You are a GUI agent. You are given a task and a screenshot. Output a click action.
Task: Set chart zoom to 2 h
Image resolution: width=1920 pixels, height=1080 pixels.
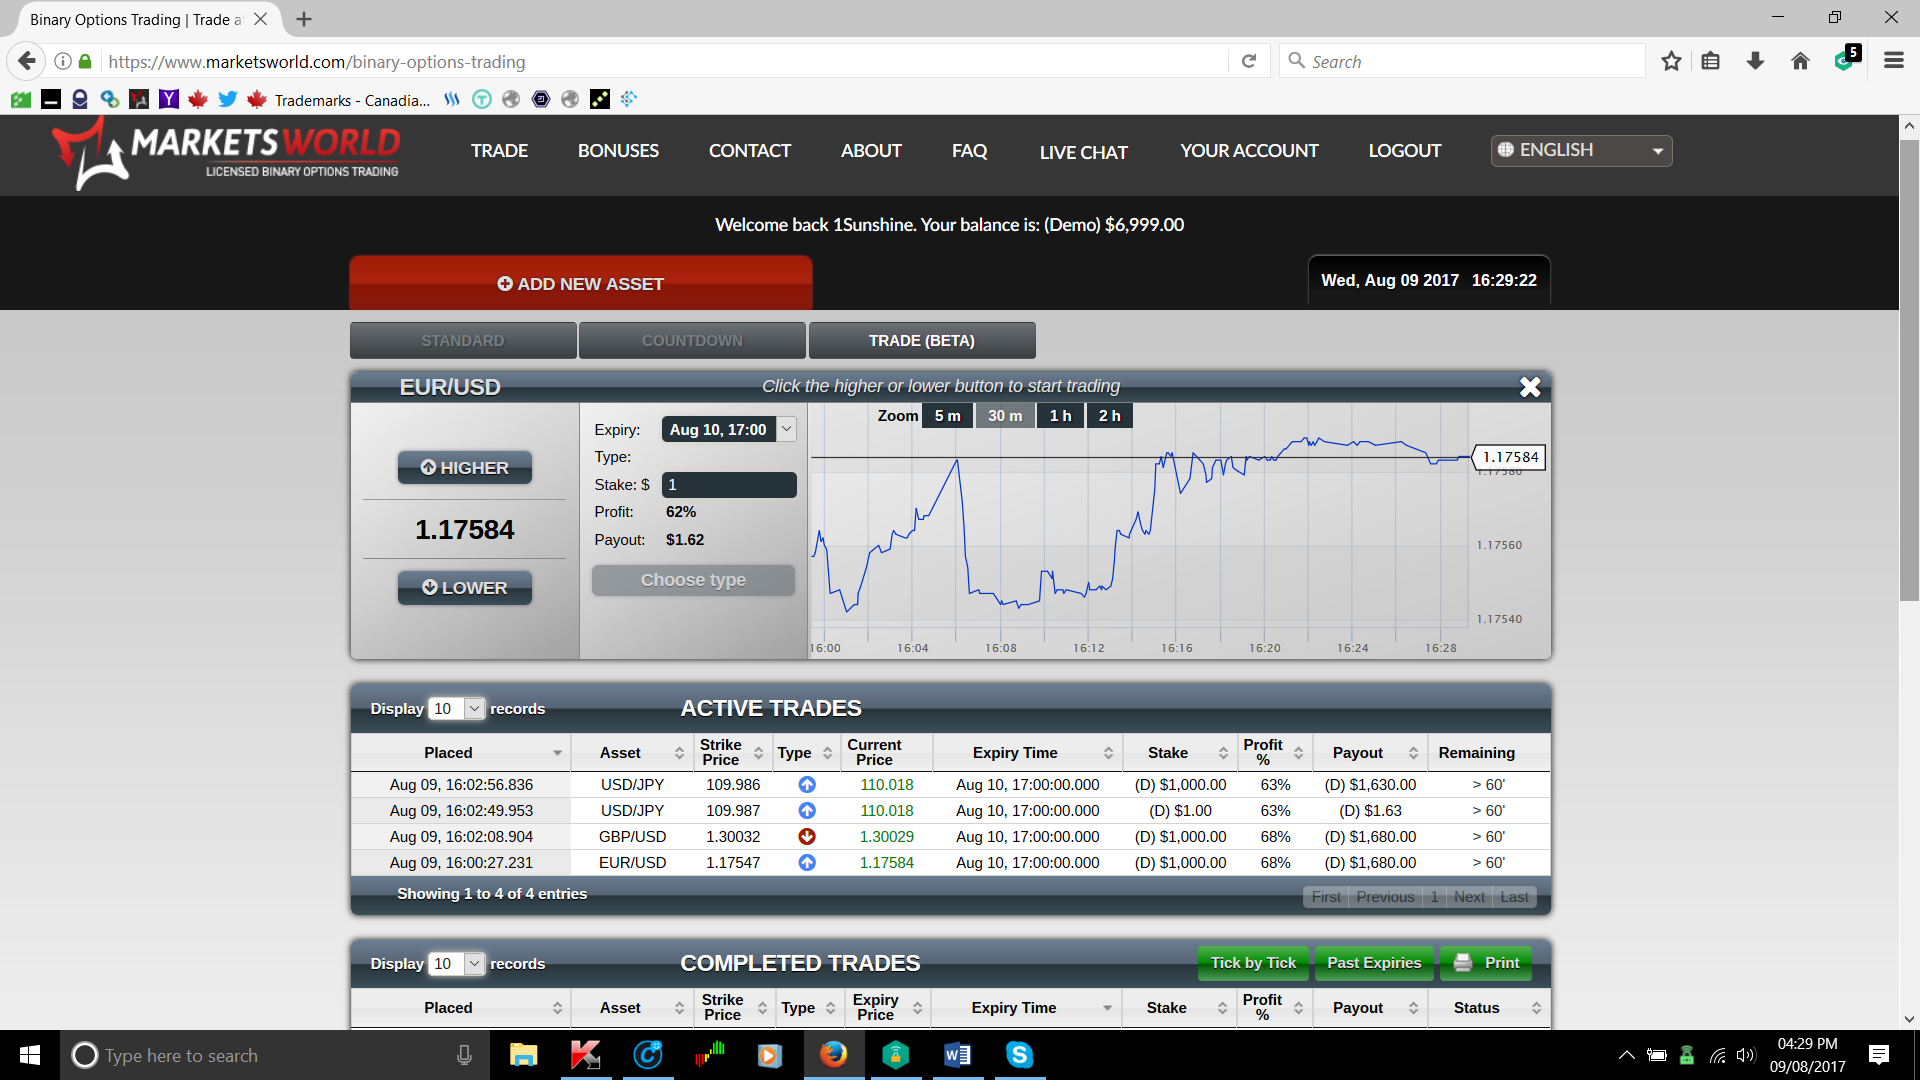point(1109,416)
